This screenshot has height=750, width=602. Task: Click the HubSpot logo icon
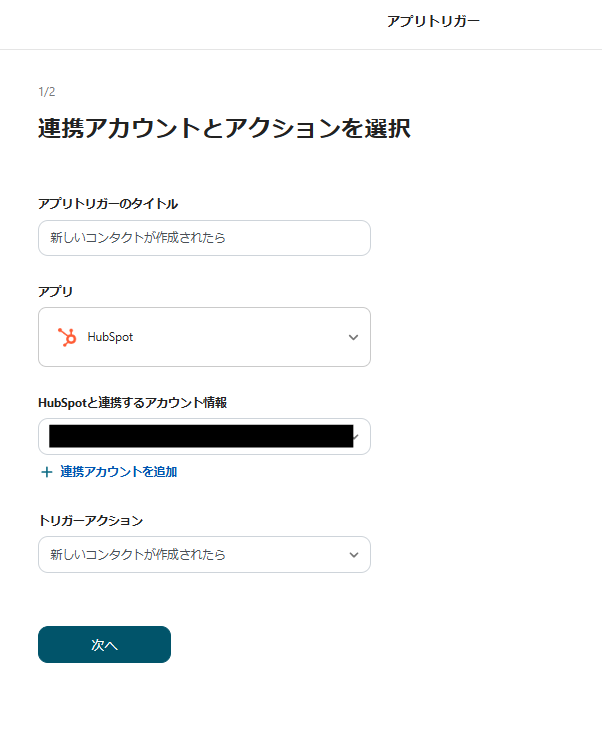pyautogui.click(x=67, y=337)
